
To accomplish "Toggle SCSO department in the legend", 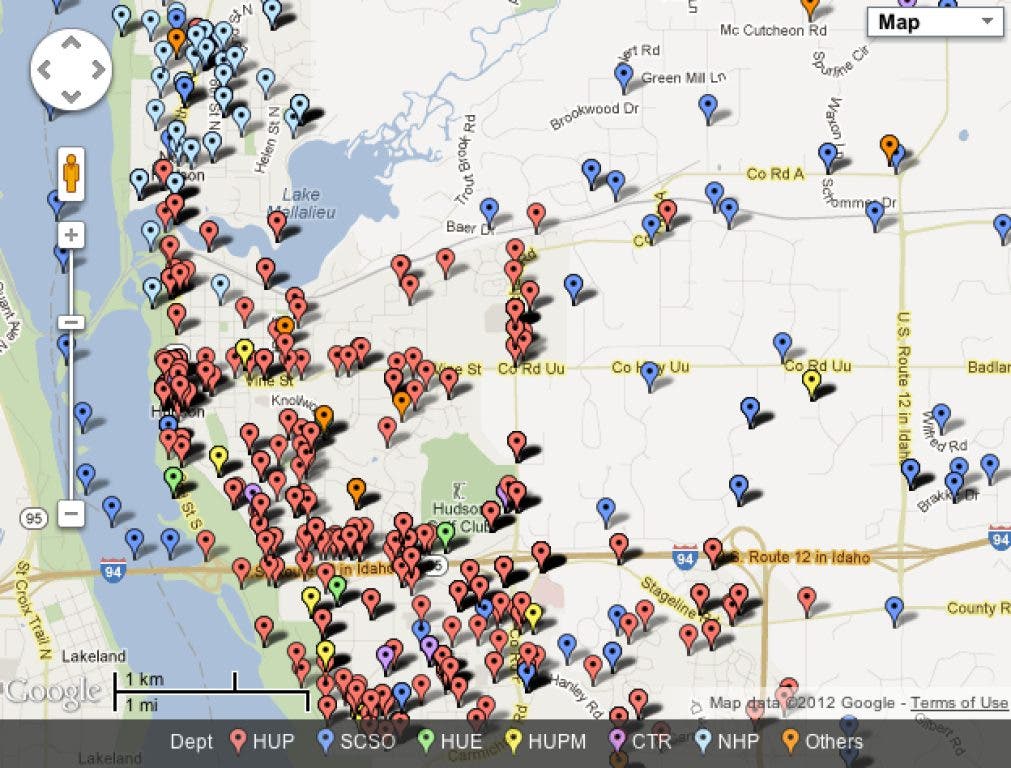I will tap(357, 742).
